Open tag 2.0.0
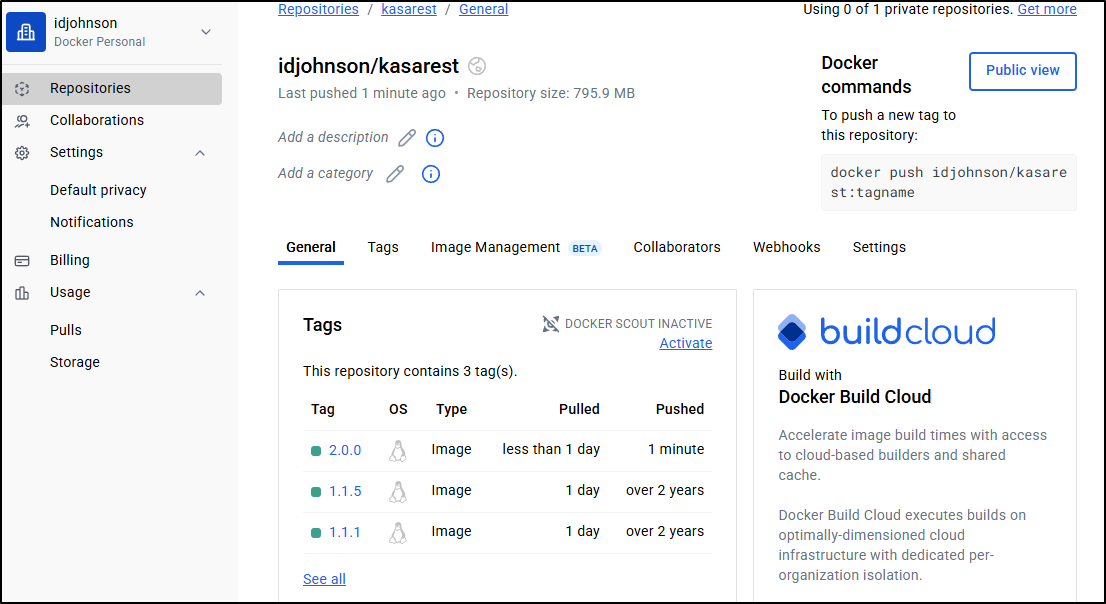The width and height of the screenshot is (1106, 604). point(345,450)
